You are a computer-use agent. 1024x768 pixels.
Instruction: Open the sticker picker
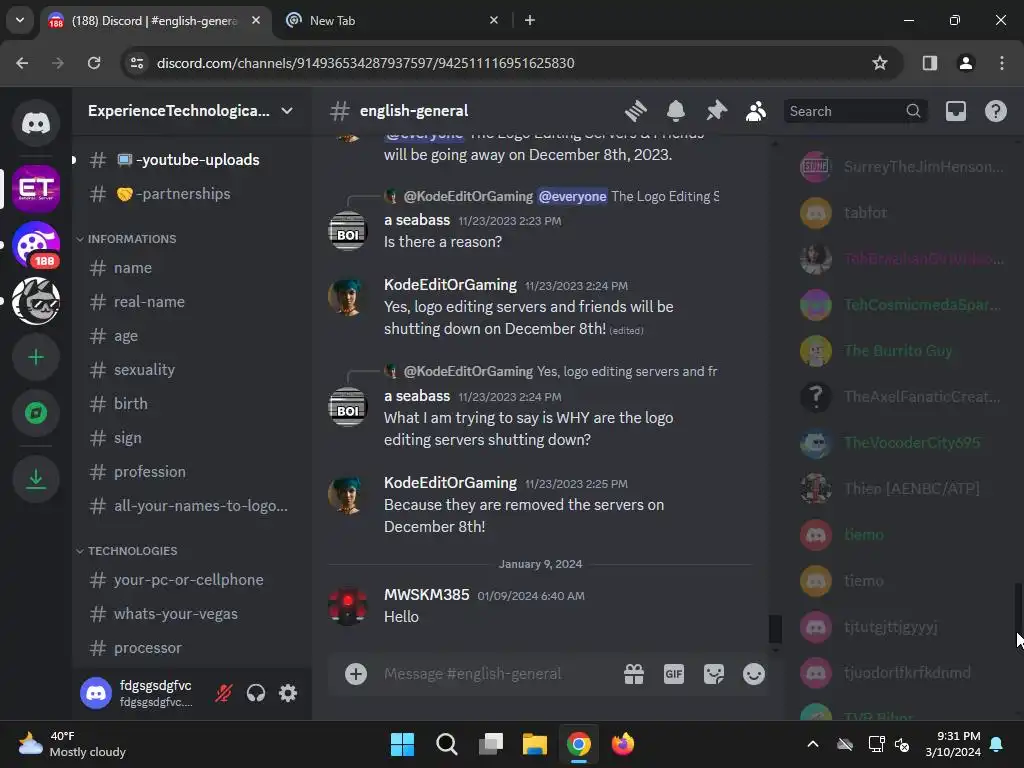(x=714, y=674)
